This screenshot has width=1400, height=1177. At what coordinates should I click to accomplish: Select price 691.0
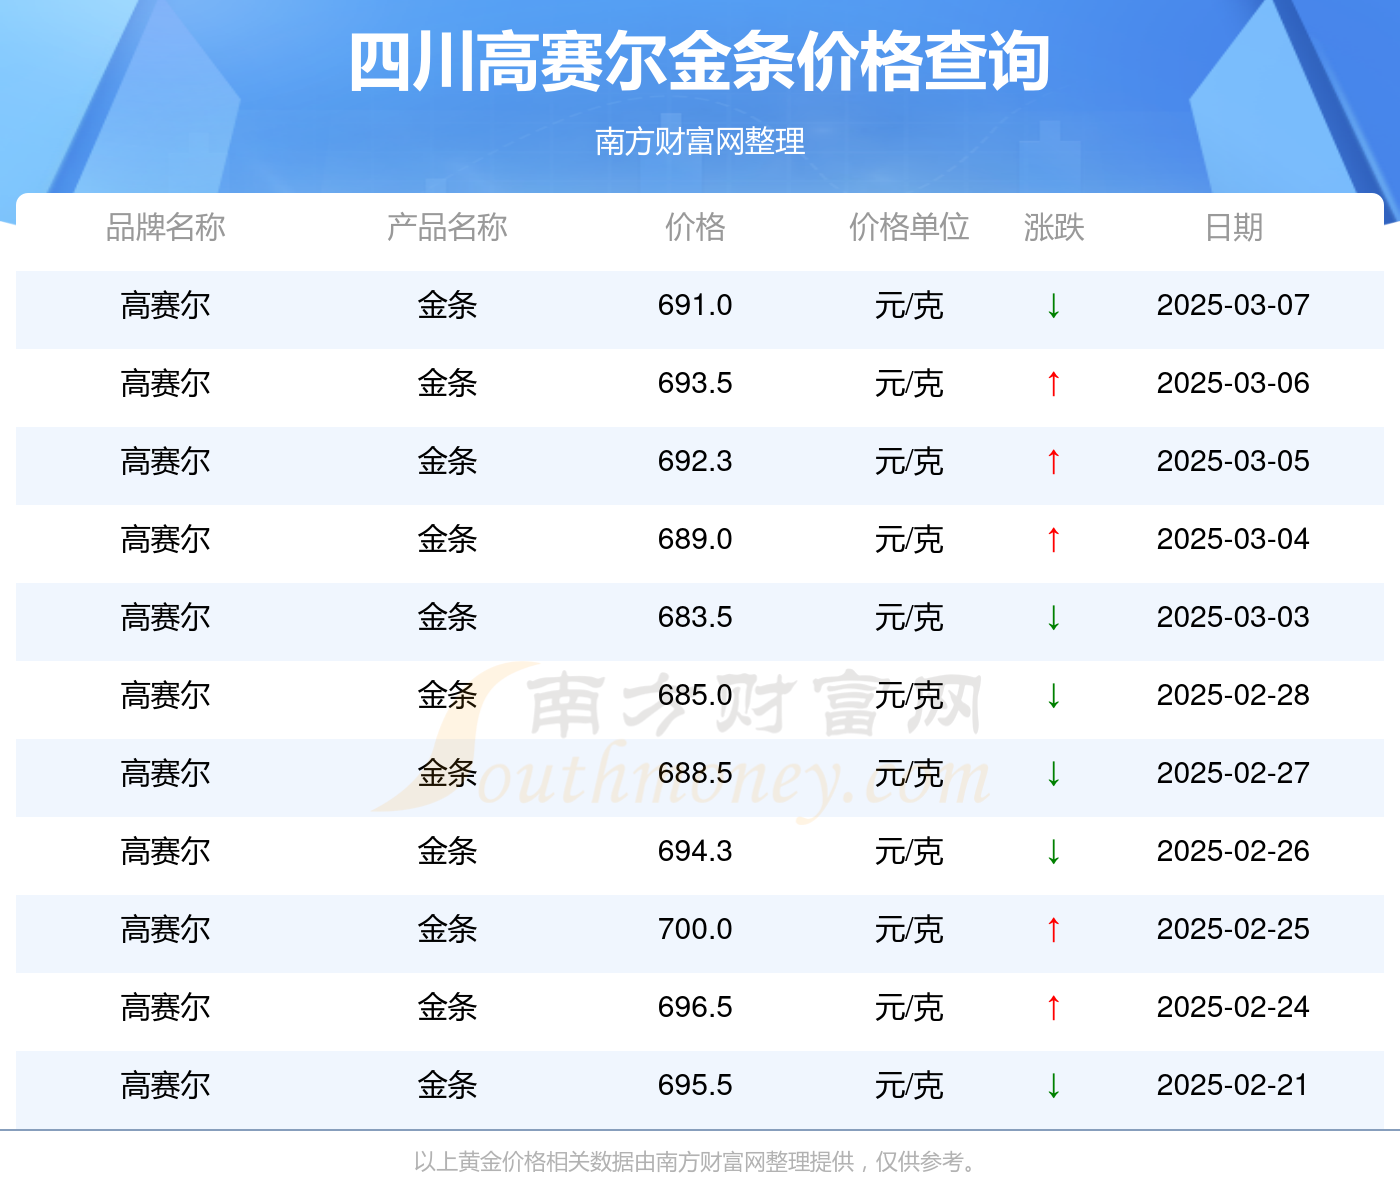click(695, 305)
